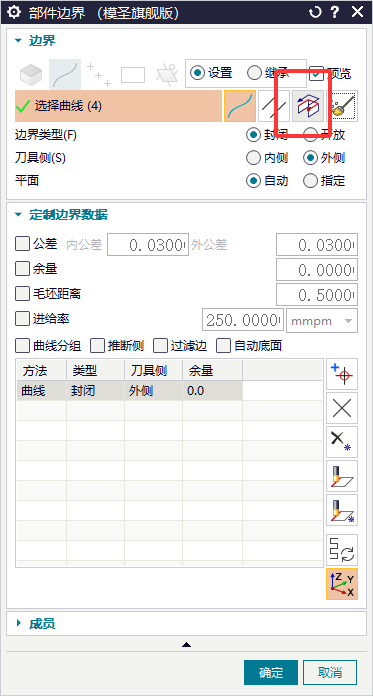
Task: Click the 取消 button
Action: [330, 672]
